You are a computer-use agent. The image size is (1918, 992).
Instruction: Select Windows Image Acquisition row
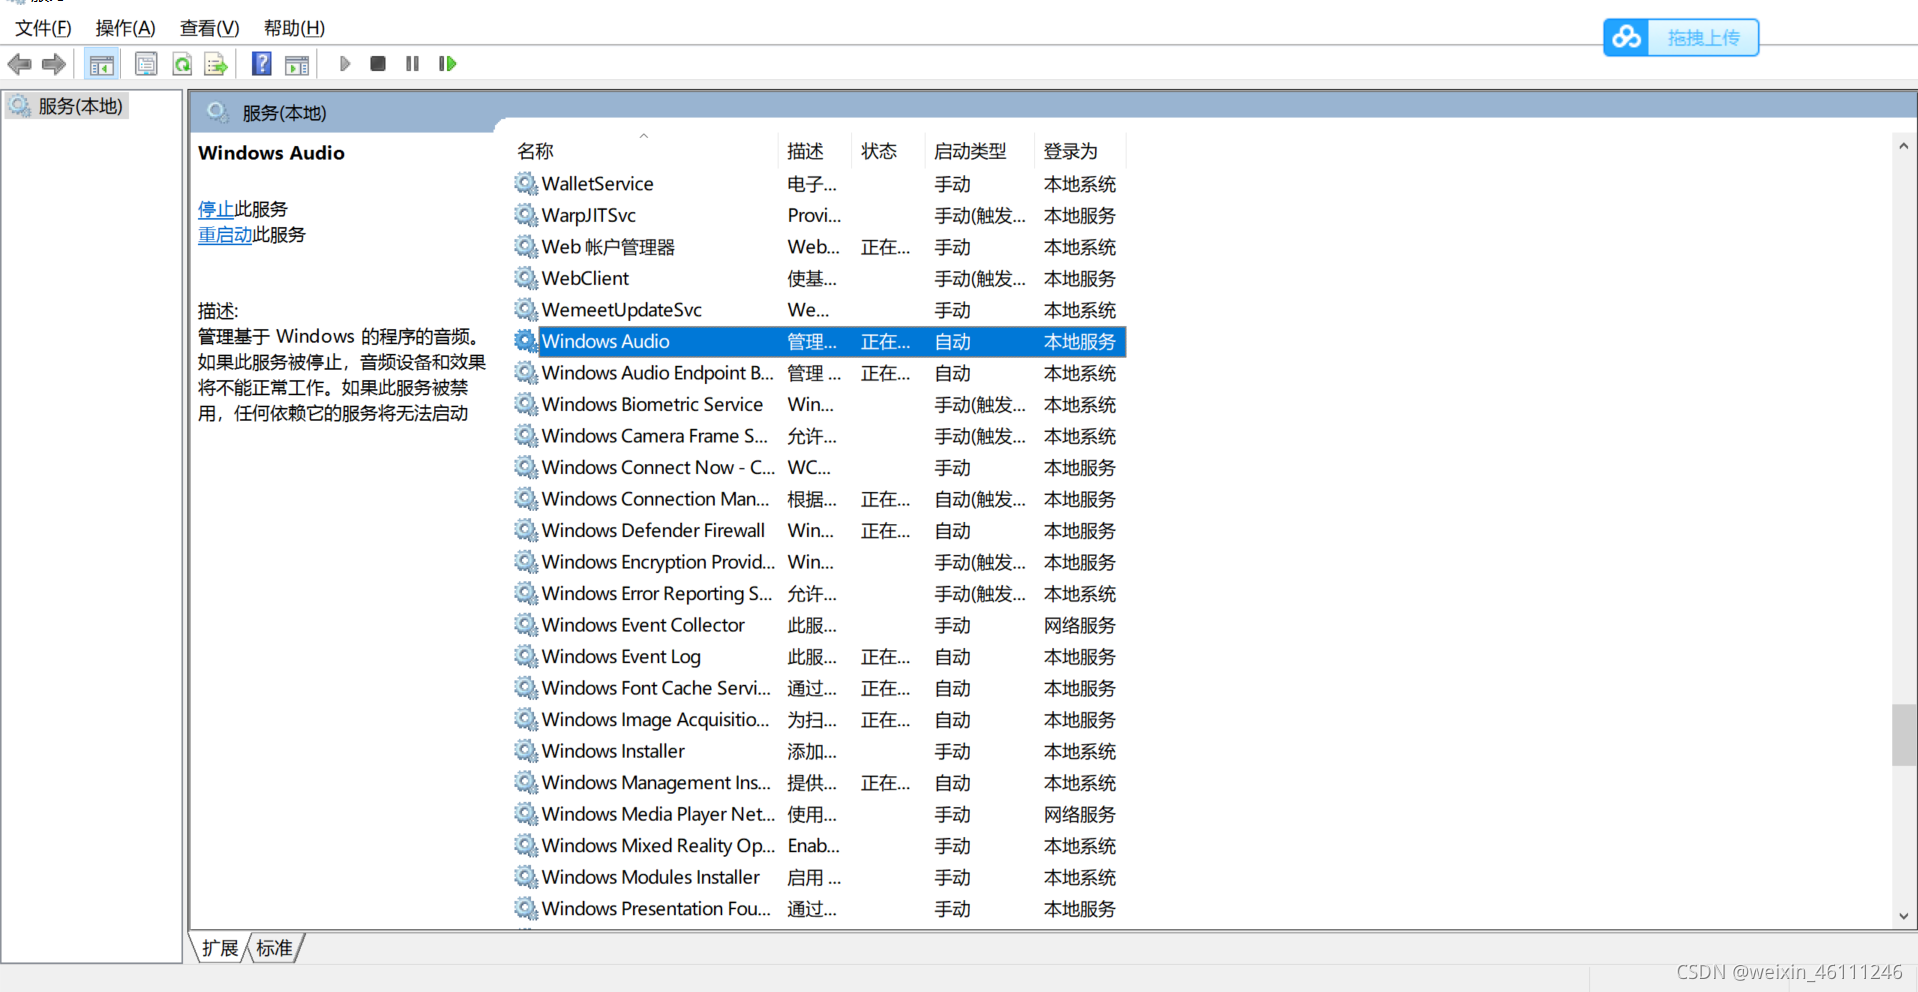820,719
